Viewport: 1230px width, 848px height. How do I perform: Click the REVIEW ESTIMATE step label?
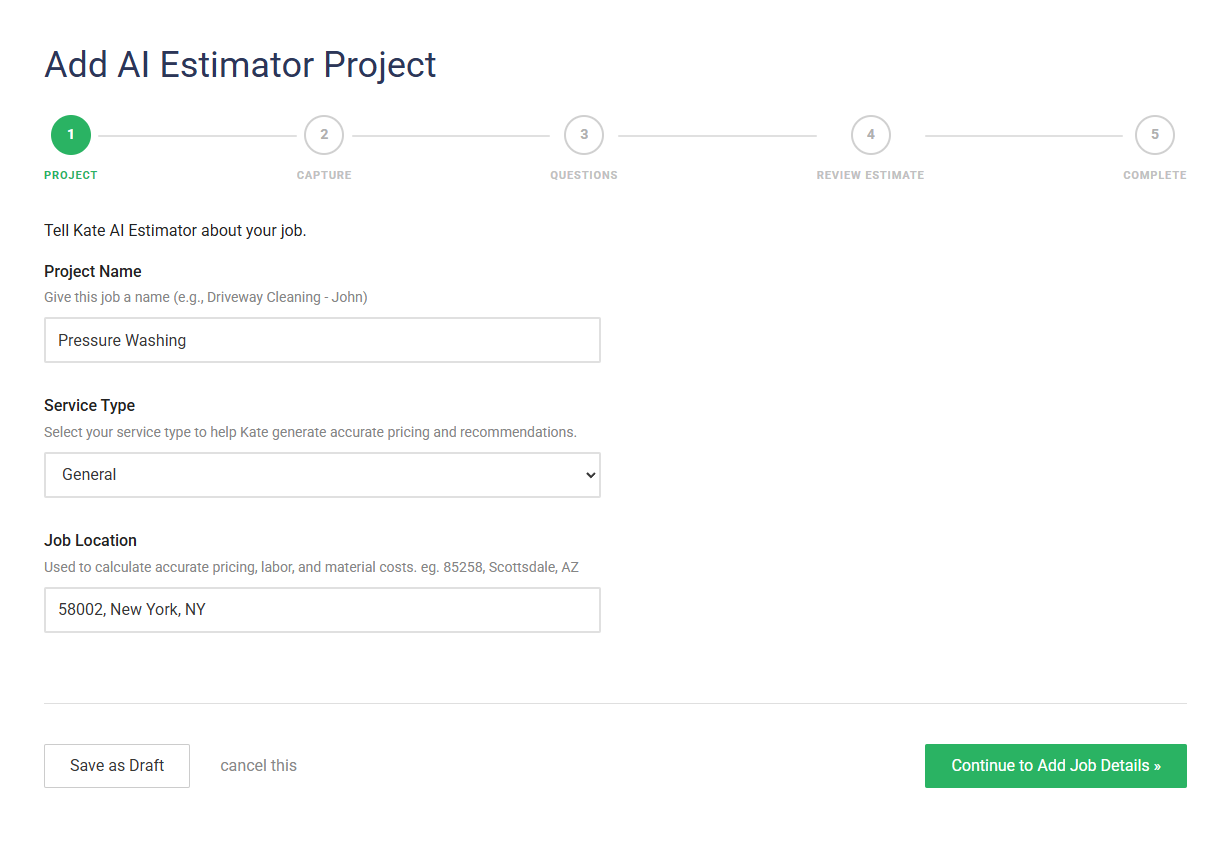(x=870, y=175)
